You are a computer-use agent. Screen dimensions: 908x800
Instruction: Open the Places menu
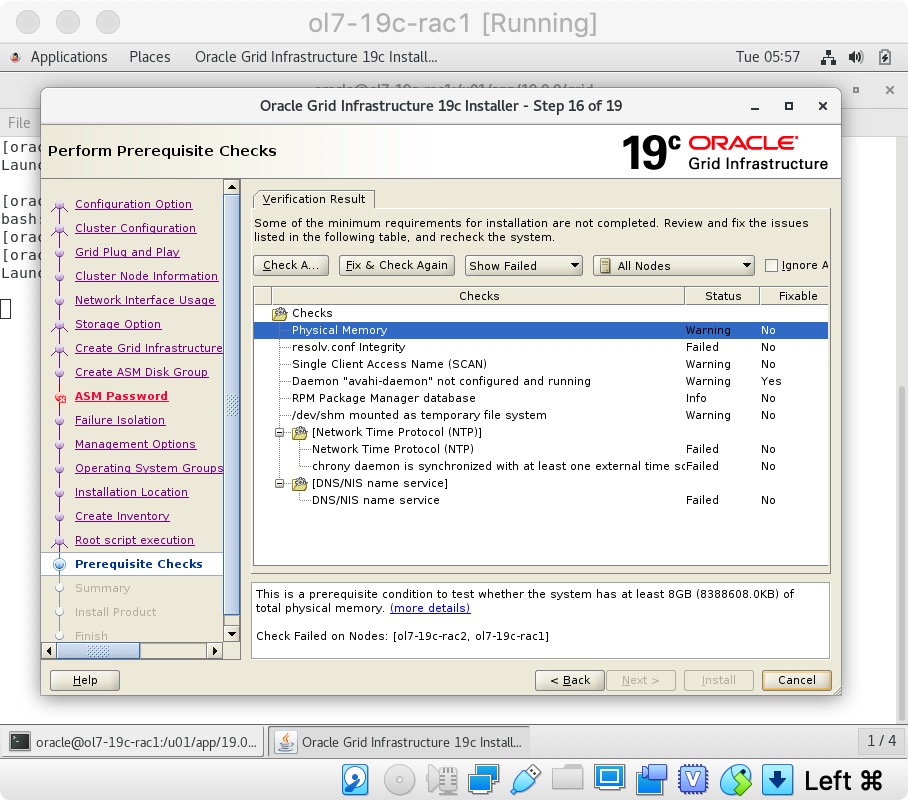[149, 57]
